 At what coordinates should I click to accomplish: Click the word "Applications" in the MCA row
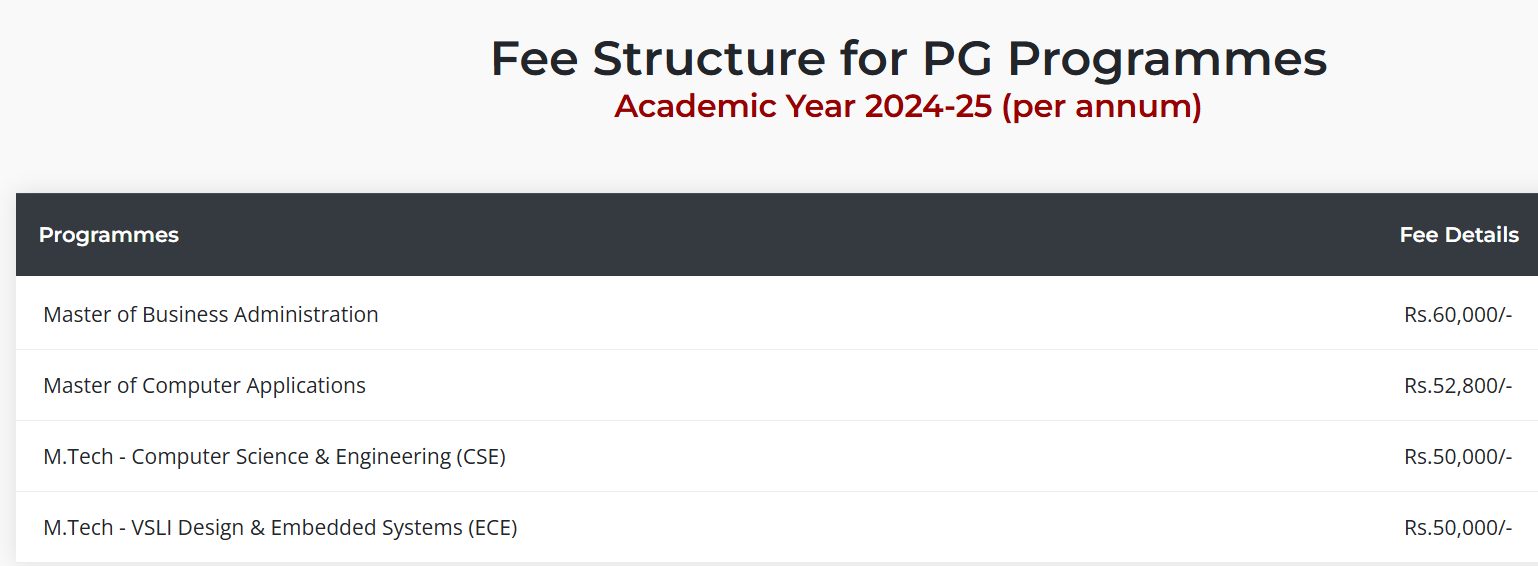tap(306, 386)
